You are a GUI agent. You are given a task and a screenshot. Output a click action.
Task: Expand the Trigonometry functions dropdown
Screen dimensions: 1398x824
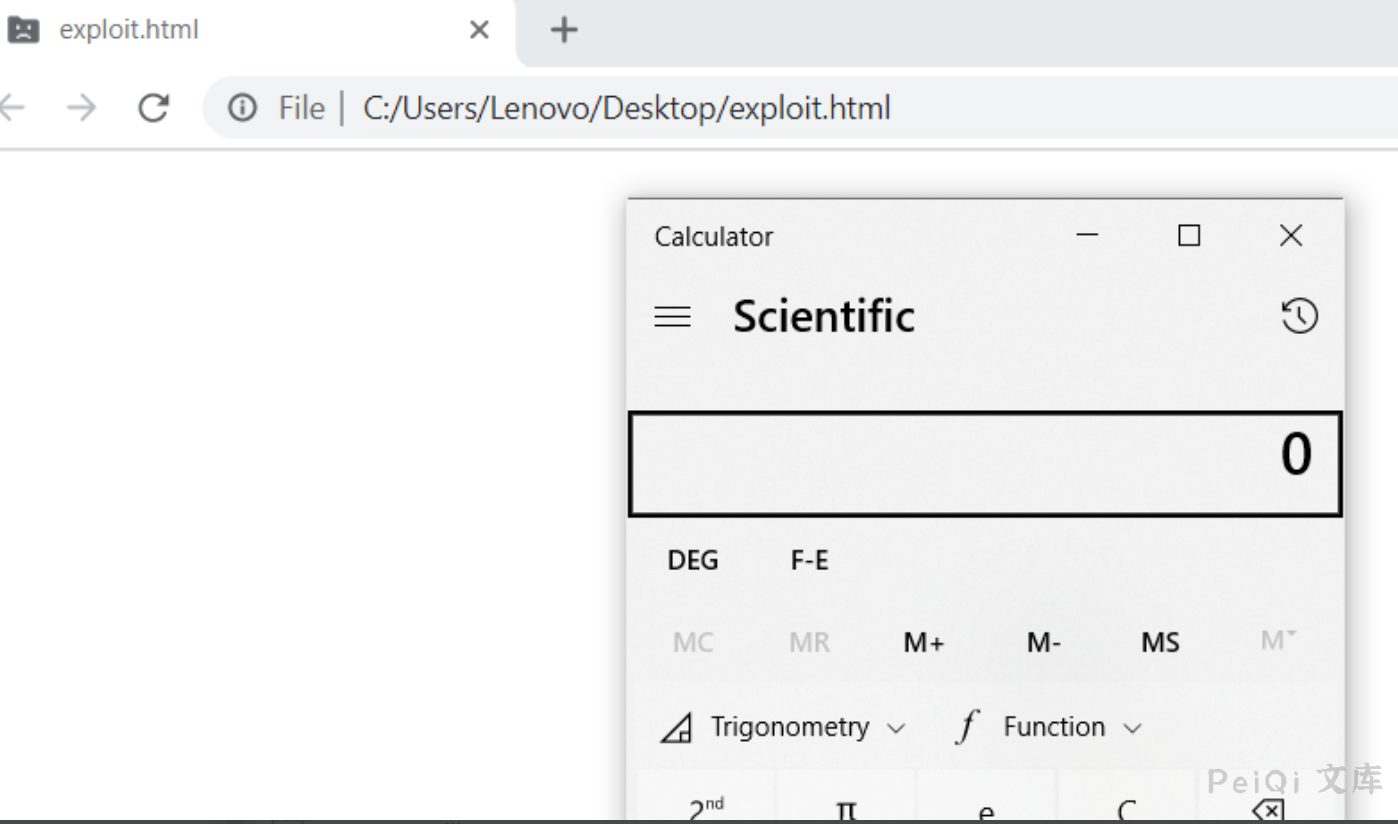(x=896, y=728)
